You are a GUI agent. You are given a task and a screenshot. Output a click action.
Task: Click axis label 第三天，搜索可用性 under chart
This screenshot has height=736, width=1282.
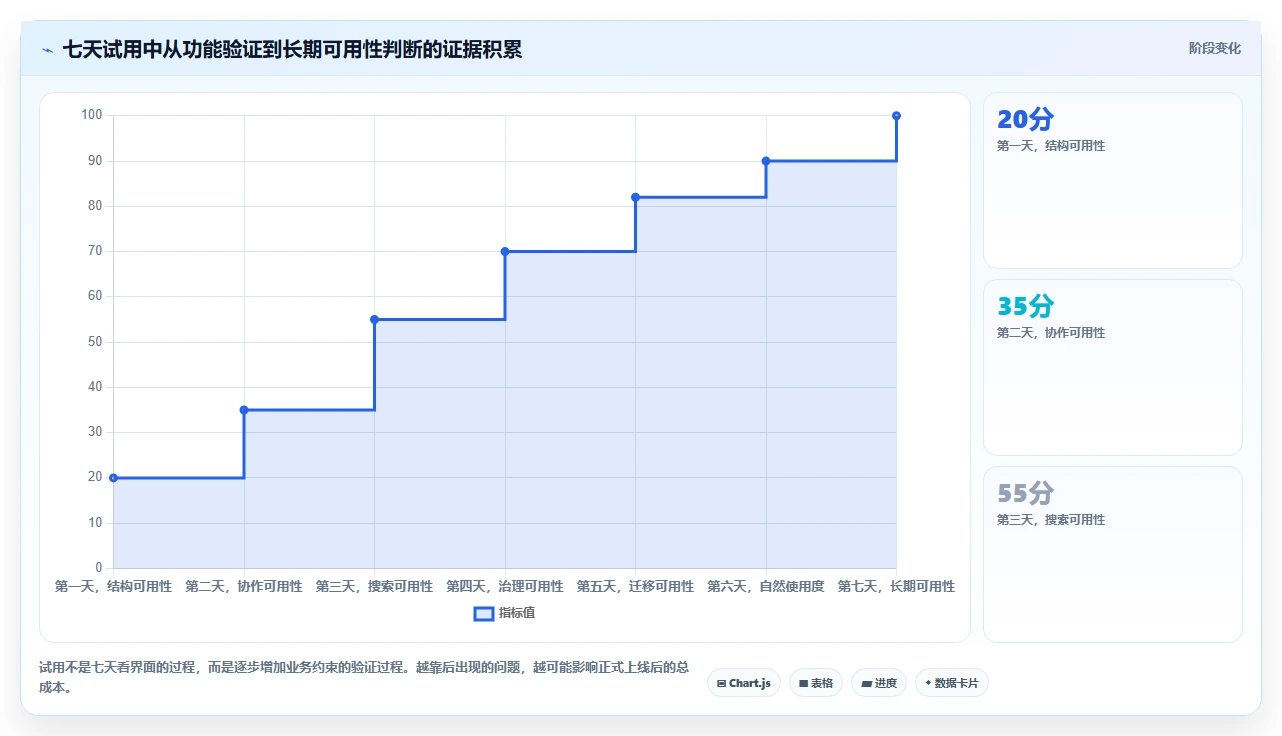374,586
